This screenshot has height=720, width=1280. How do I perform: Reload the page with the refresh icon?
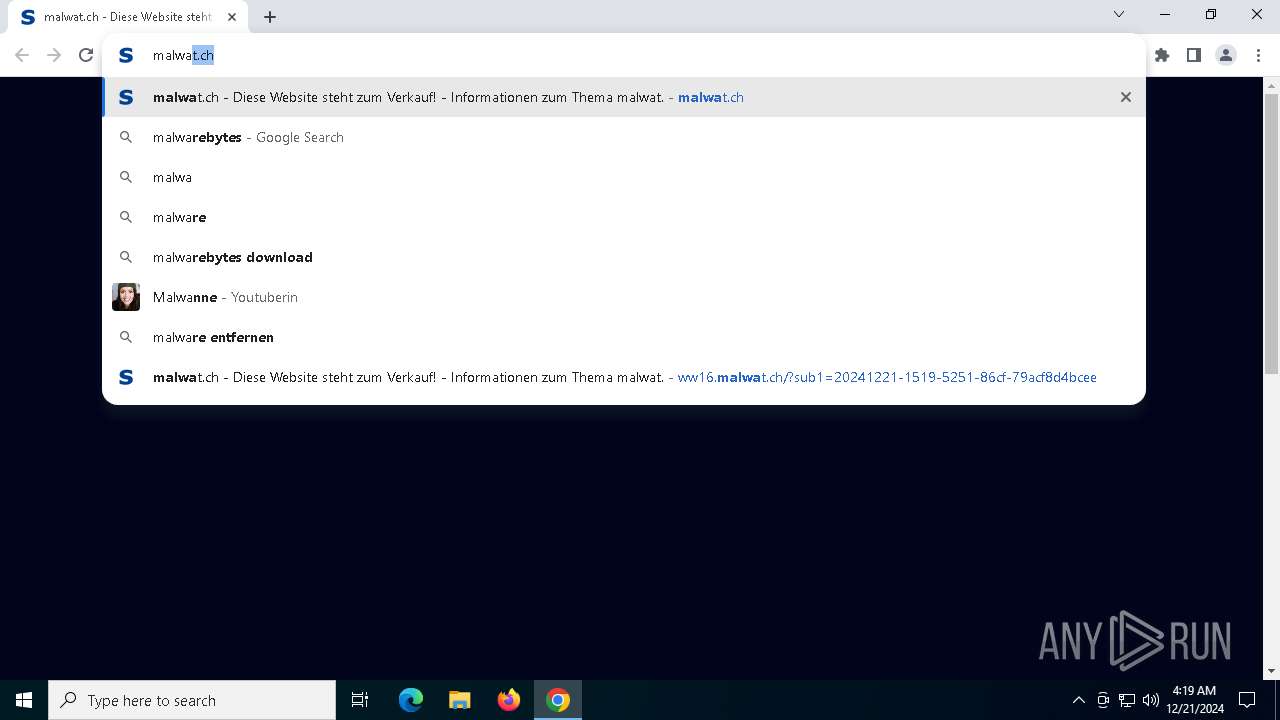[86, 55]
